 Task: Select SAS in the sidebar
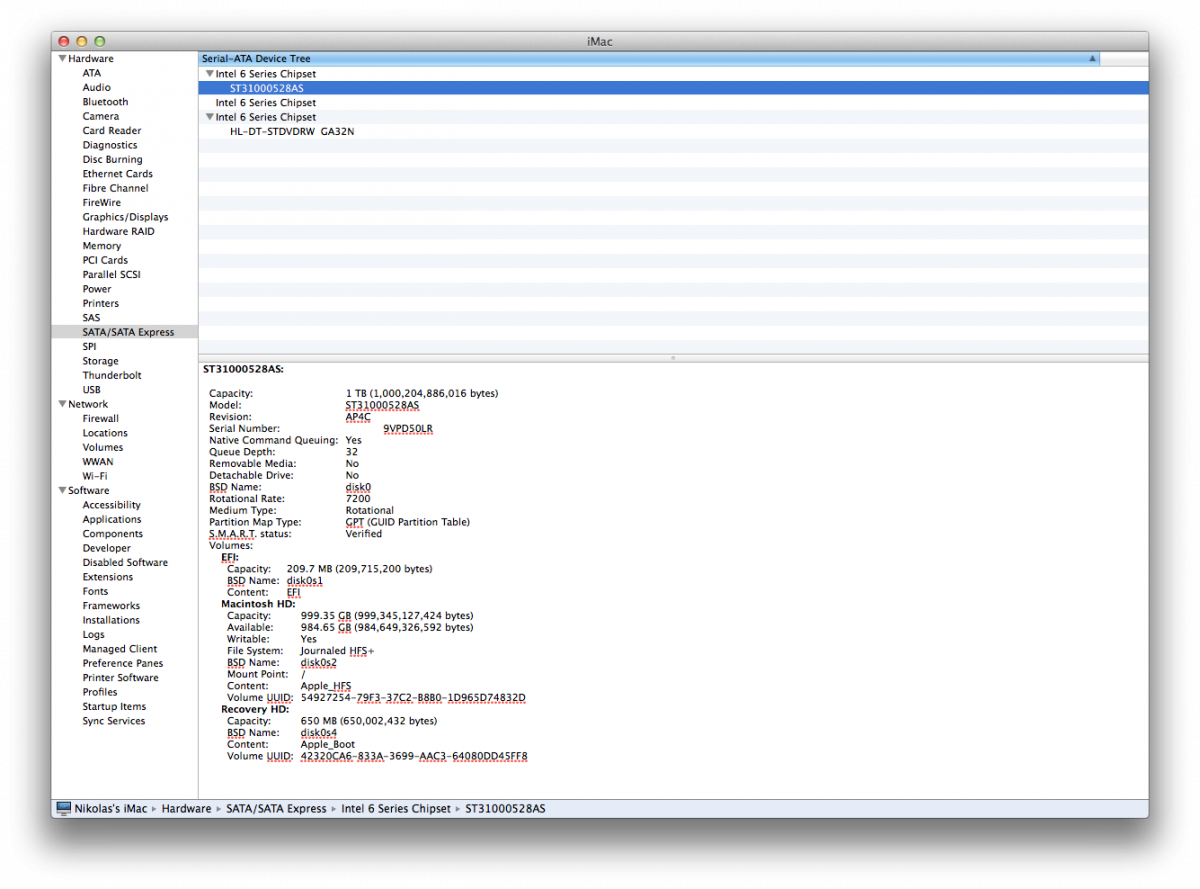(x=91, y=318)
